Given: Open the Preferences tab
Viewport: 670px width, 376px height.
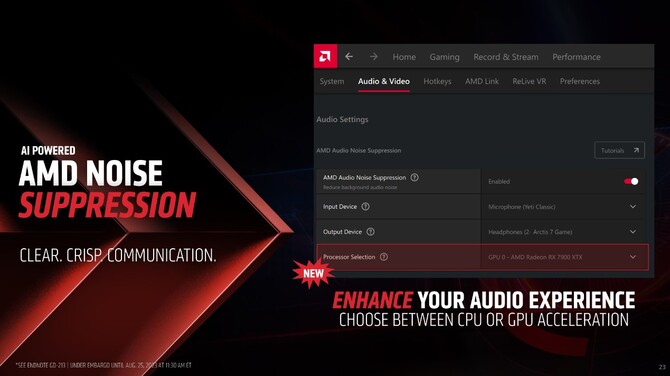Looking at the screenshot, I should coord(580,81).
